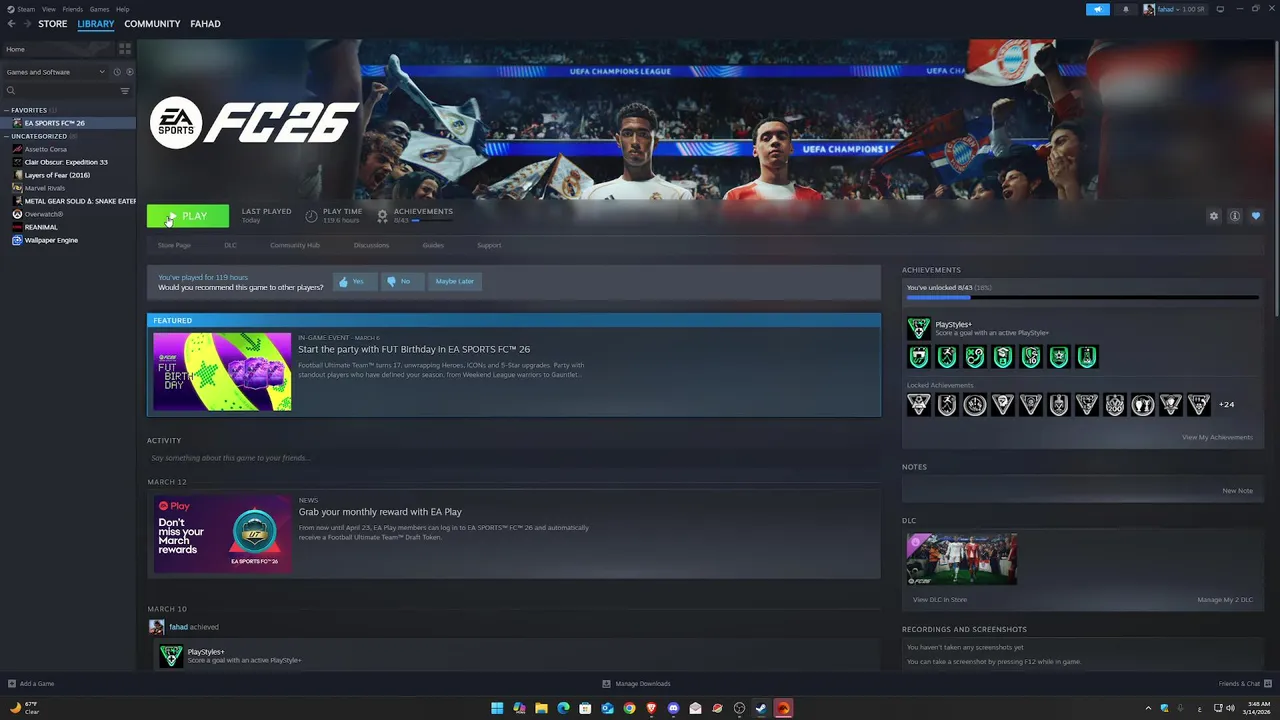Show game info via the info icon
Viewport: 1280px width, 720px height.
[x=1235, y=216]
